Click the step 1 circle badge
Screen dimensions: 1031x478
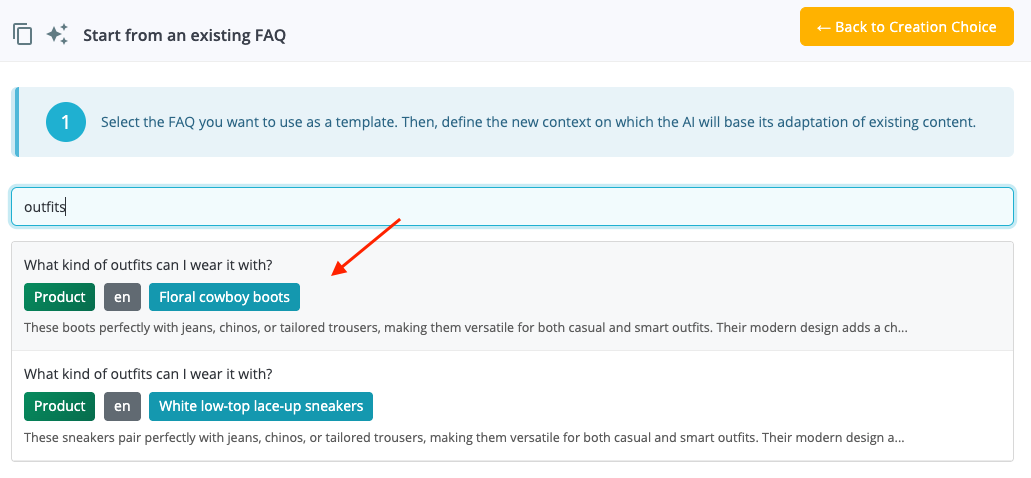(x=65, y=122)
